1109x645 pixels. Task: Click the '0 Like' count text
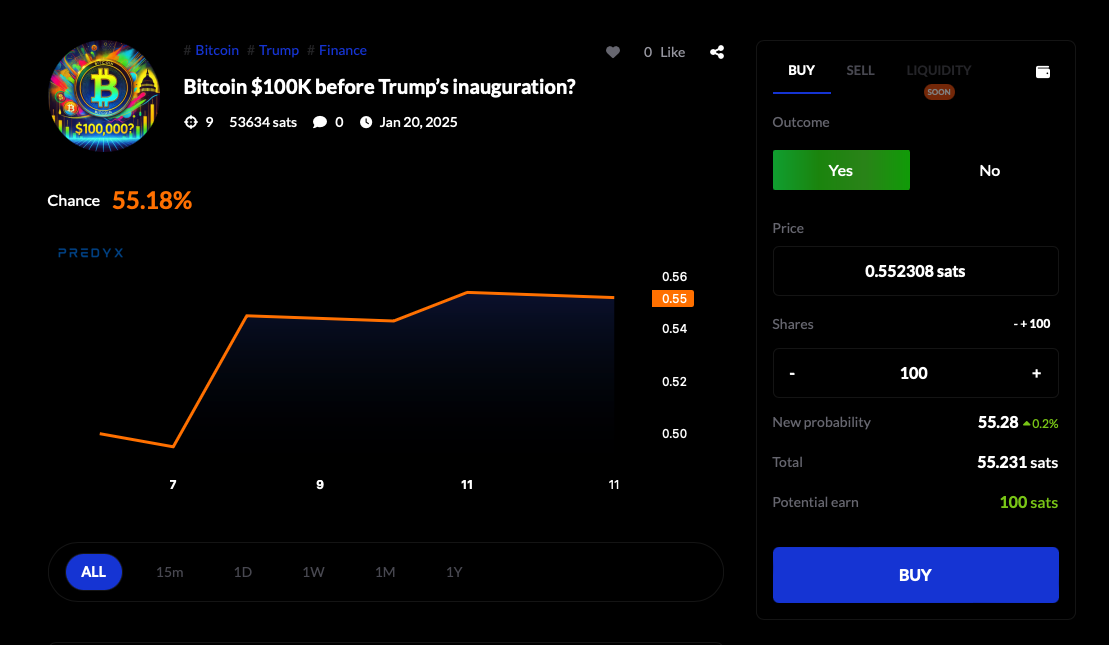(x=664, y=52)
